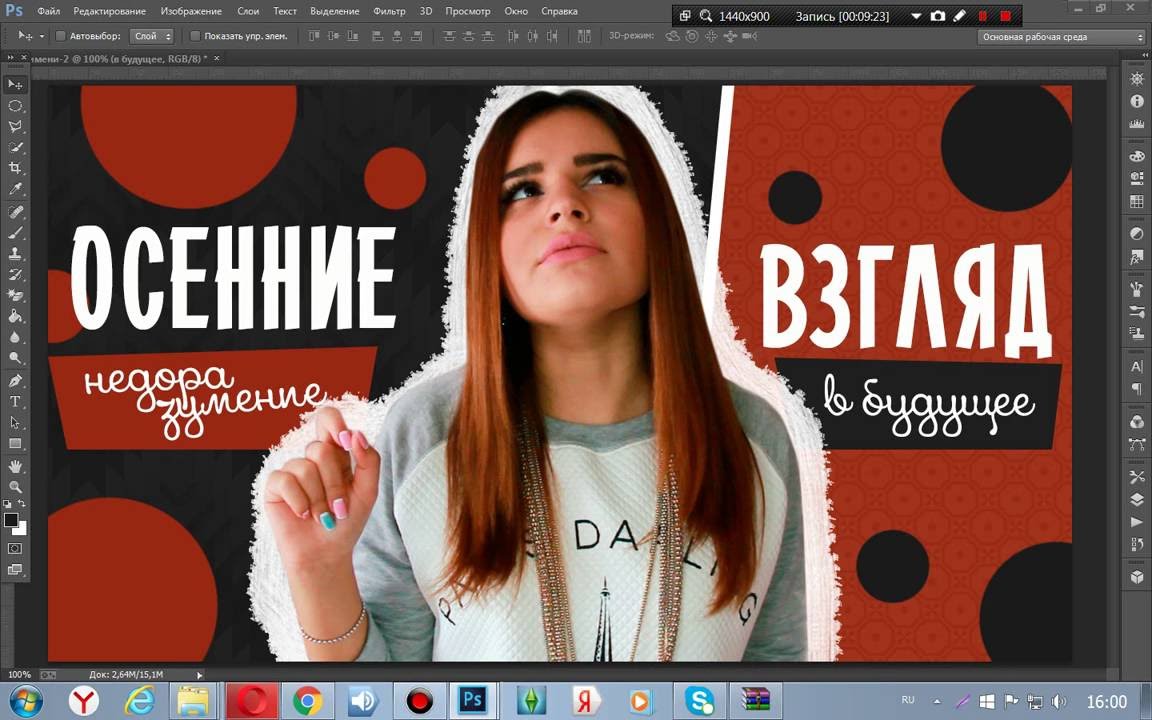Viewport: 1152px width, 720px height.
Task: Toggle Quick Mask mode
Action: tap(15, 548)
